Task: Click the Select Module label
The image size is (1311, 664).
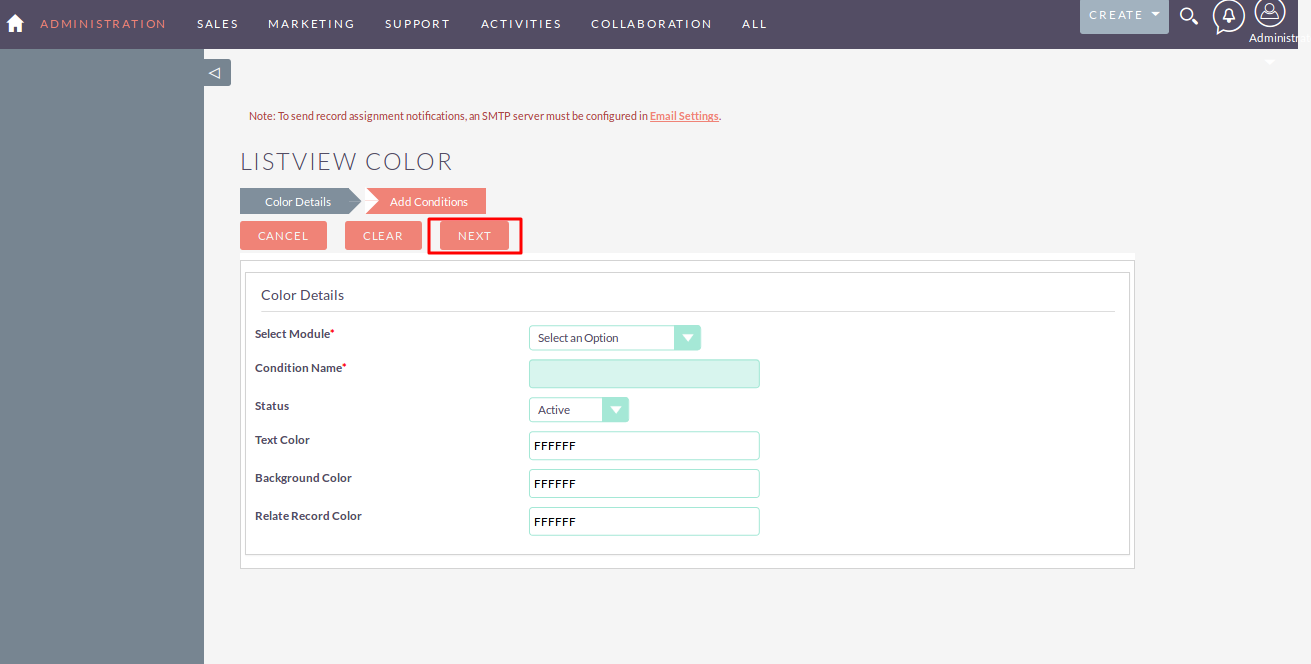Action: click(x=294, y=334)
